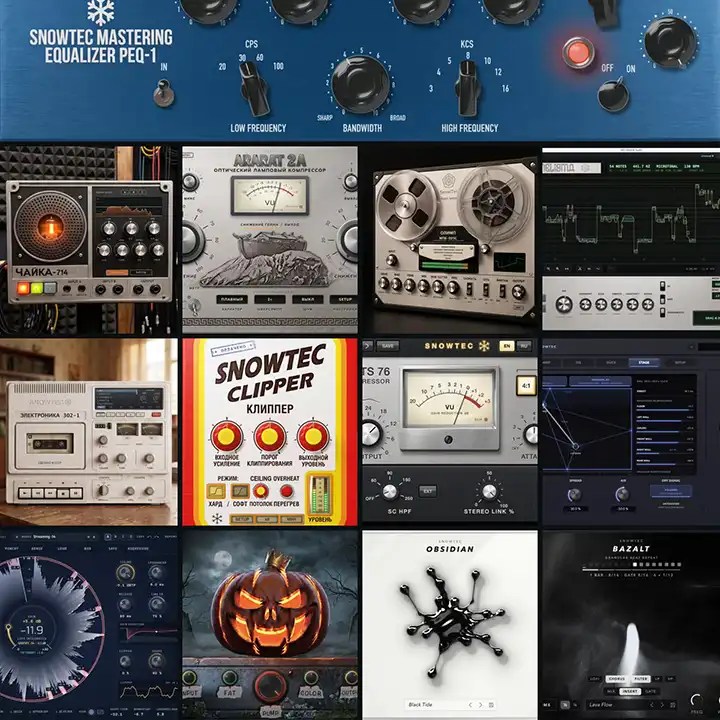Screen dimensions: 720x720
Task: Enable the Chorus effect in Bazalt
Action: click(617, 679)
